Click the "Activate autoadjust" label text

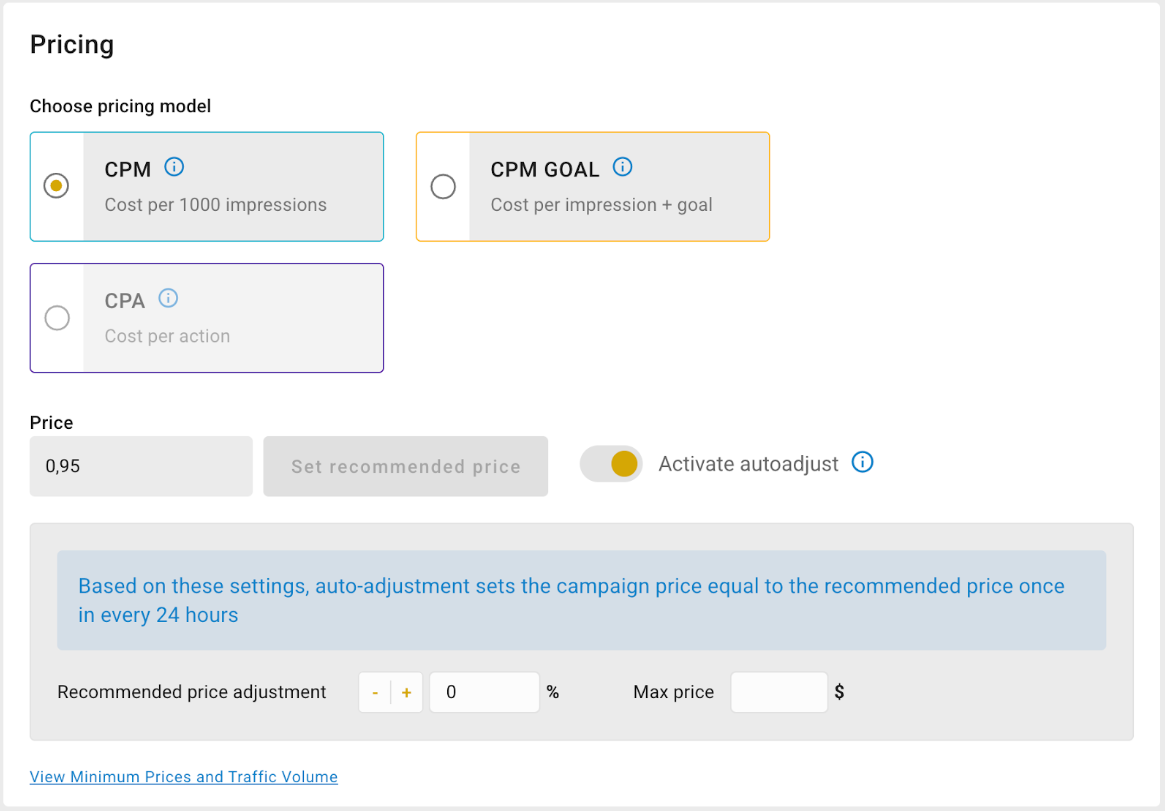pos(748,464)
